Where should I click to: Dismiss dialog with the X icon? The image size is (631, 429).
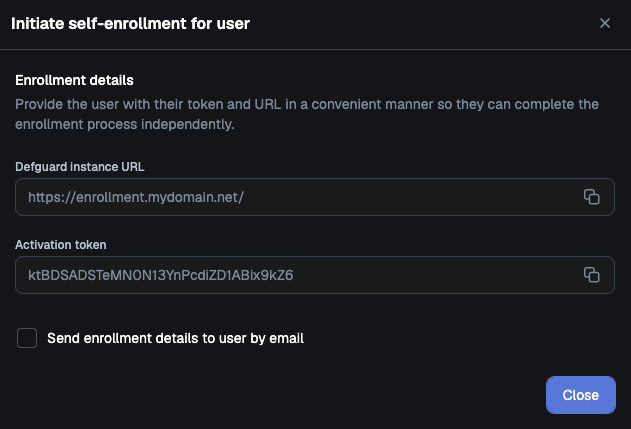(x=604, y=23)
